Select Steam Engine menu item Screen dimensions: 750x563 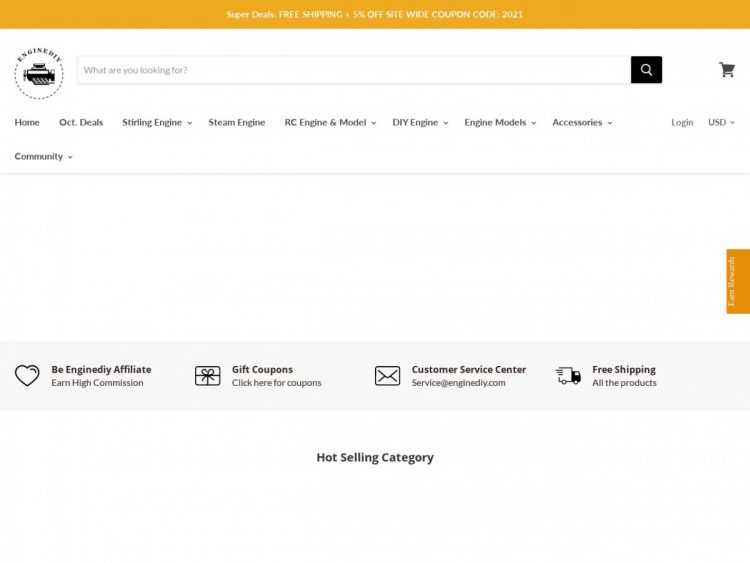click(x=237, y=122)
